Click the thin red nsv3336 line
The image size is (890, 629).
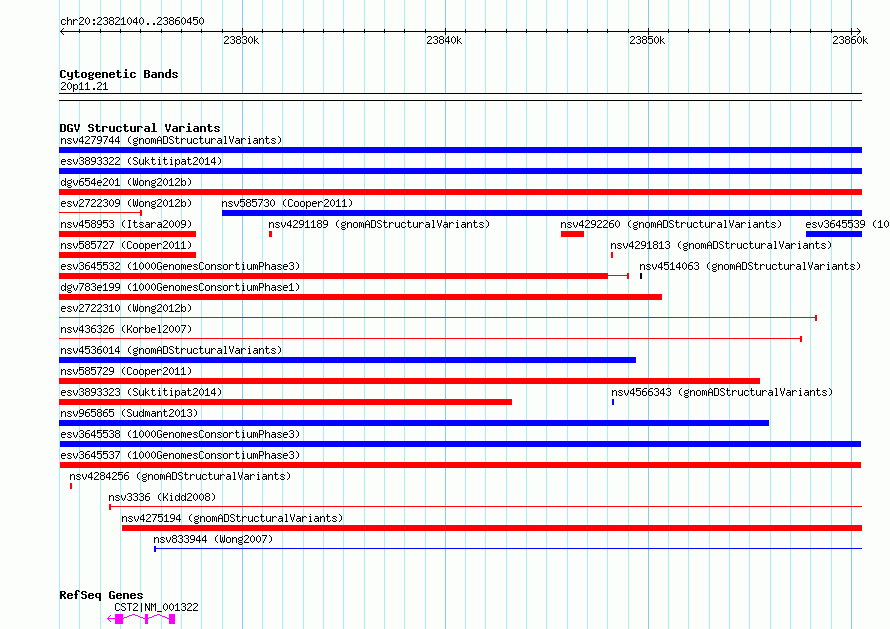(x=485, y=506)
